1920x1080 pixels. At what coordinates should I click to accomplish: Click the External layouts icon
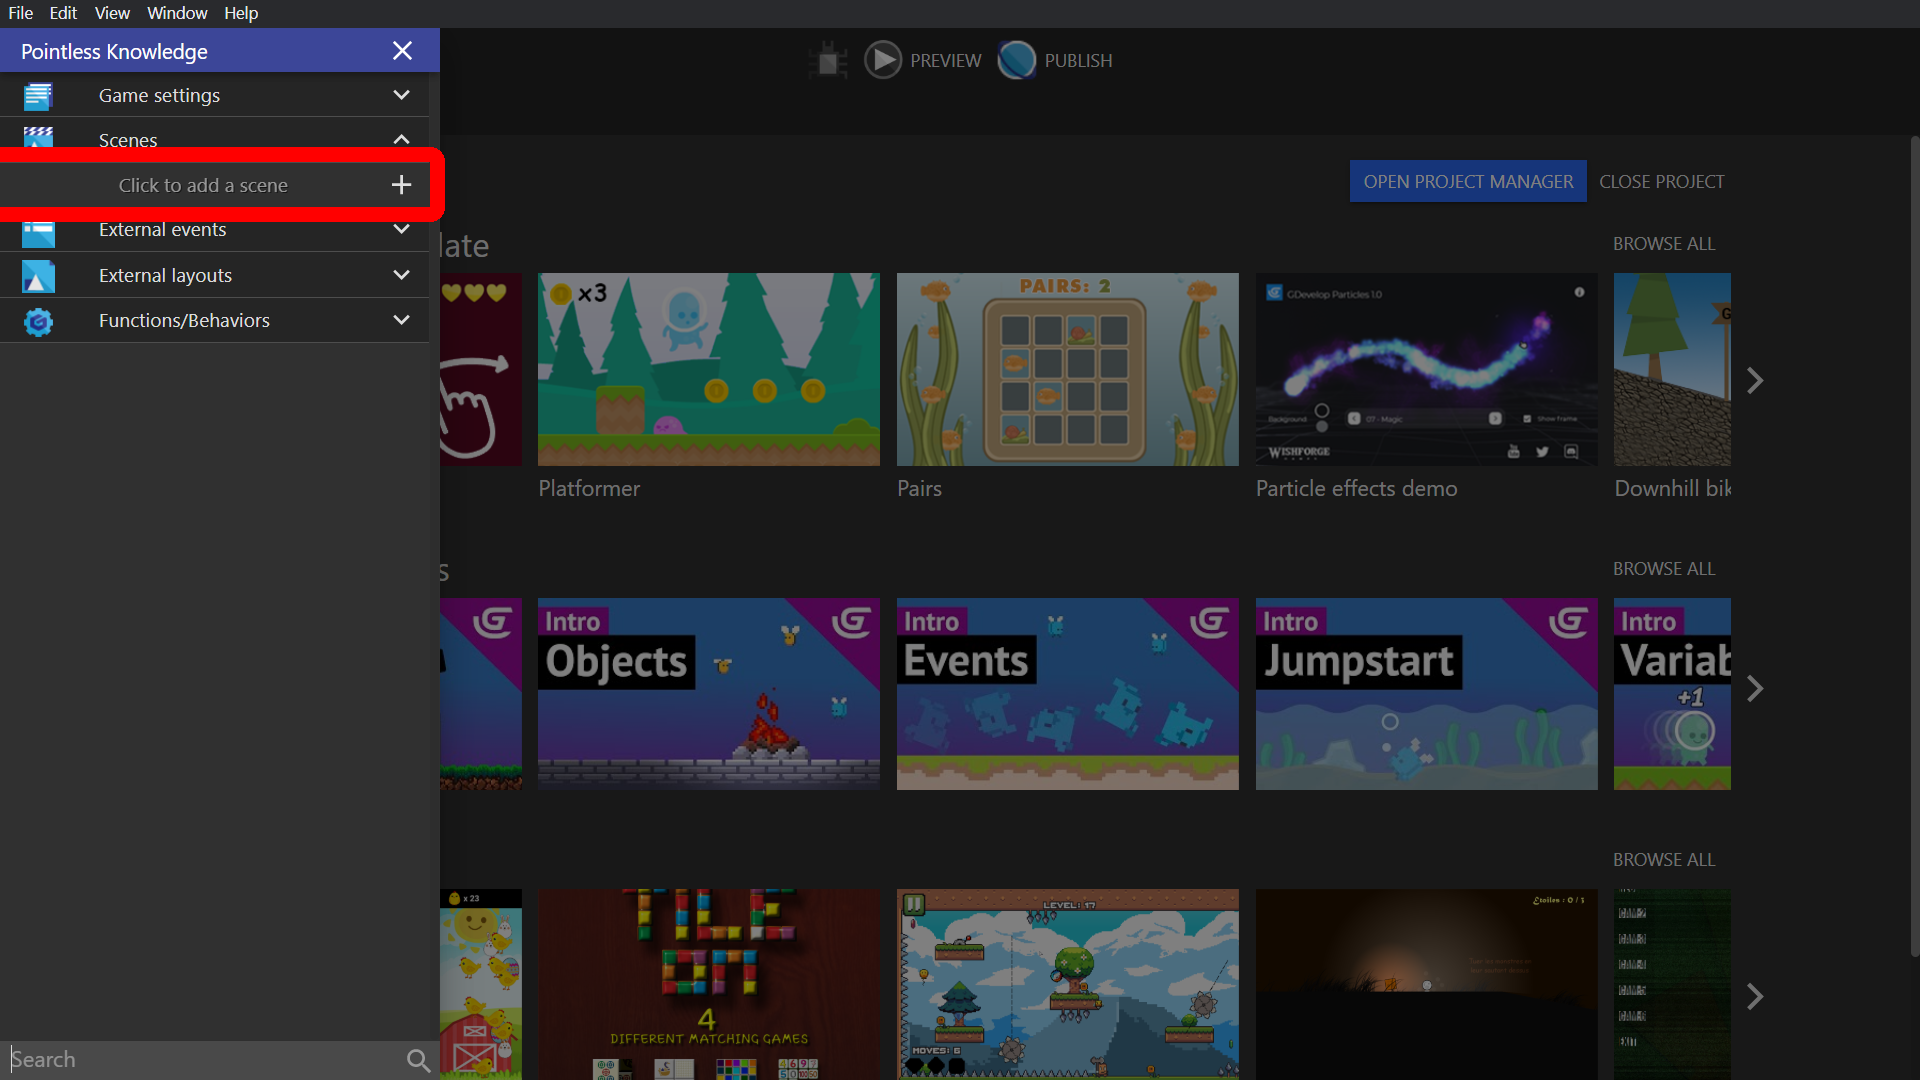point(38,276)
